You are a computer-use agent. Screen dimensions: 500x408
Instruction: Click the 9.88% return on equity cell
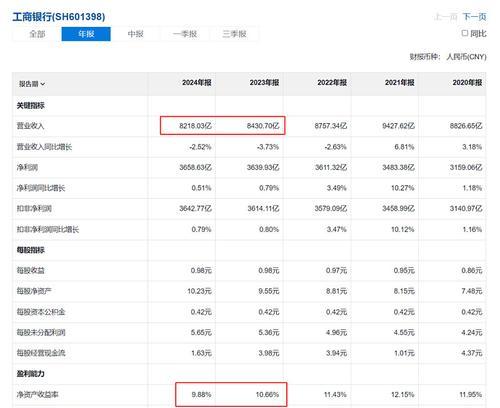[x=201, y=395]
